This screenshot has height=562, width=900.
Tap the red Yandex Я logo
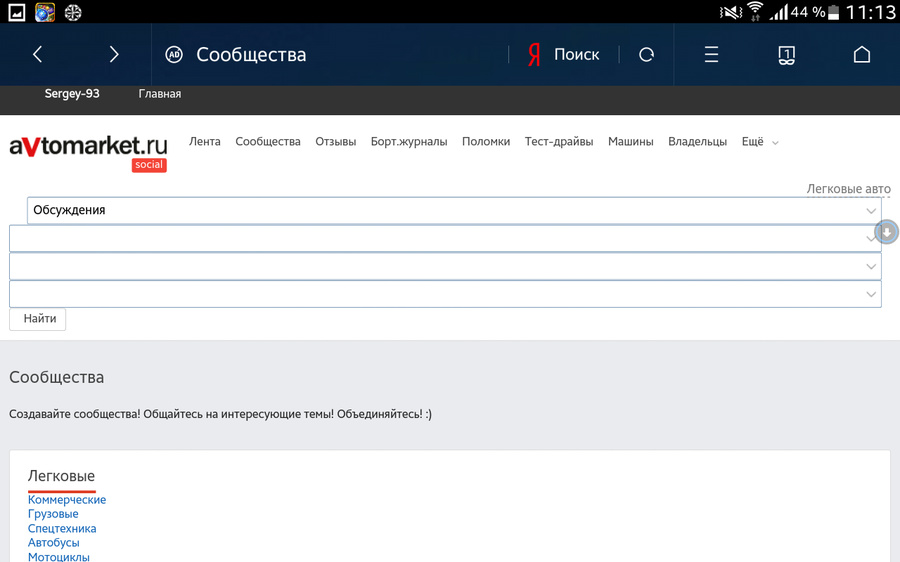click(x=534, y=55)
